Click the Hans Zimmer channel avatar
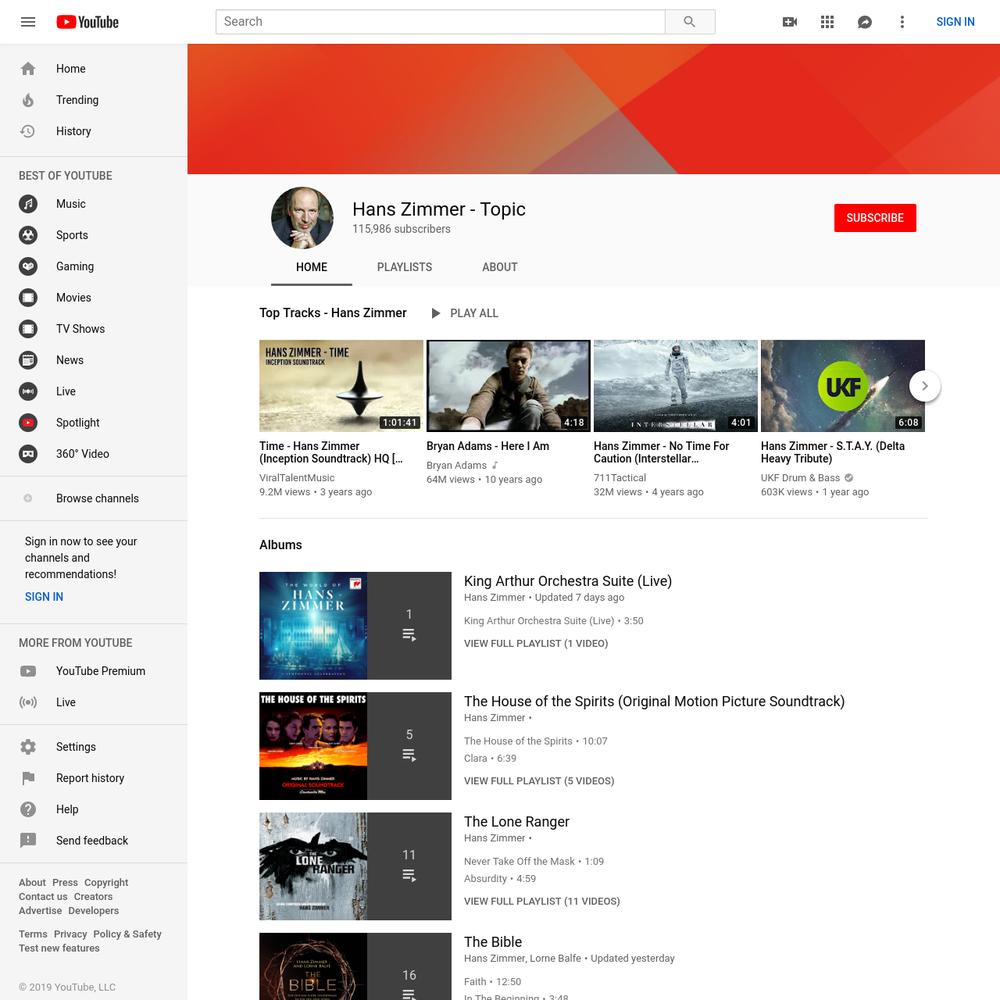1000x1000 pixels. 302,217
